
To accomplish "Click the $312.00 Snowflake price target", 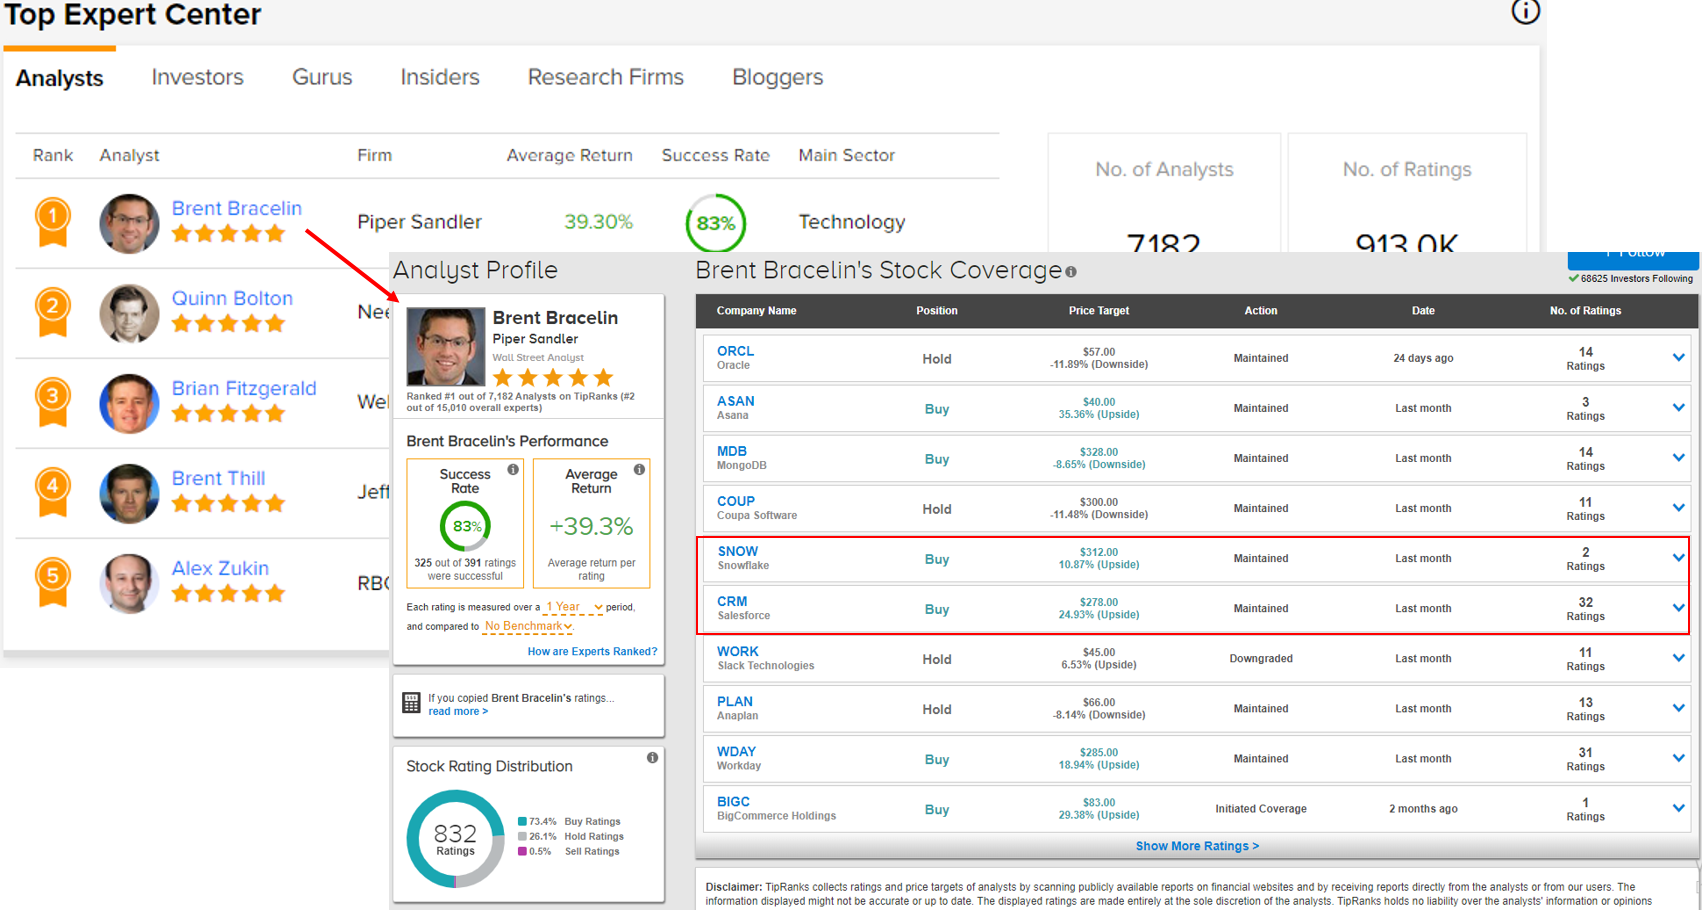I will tap(1098, 552).
